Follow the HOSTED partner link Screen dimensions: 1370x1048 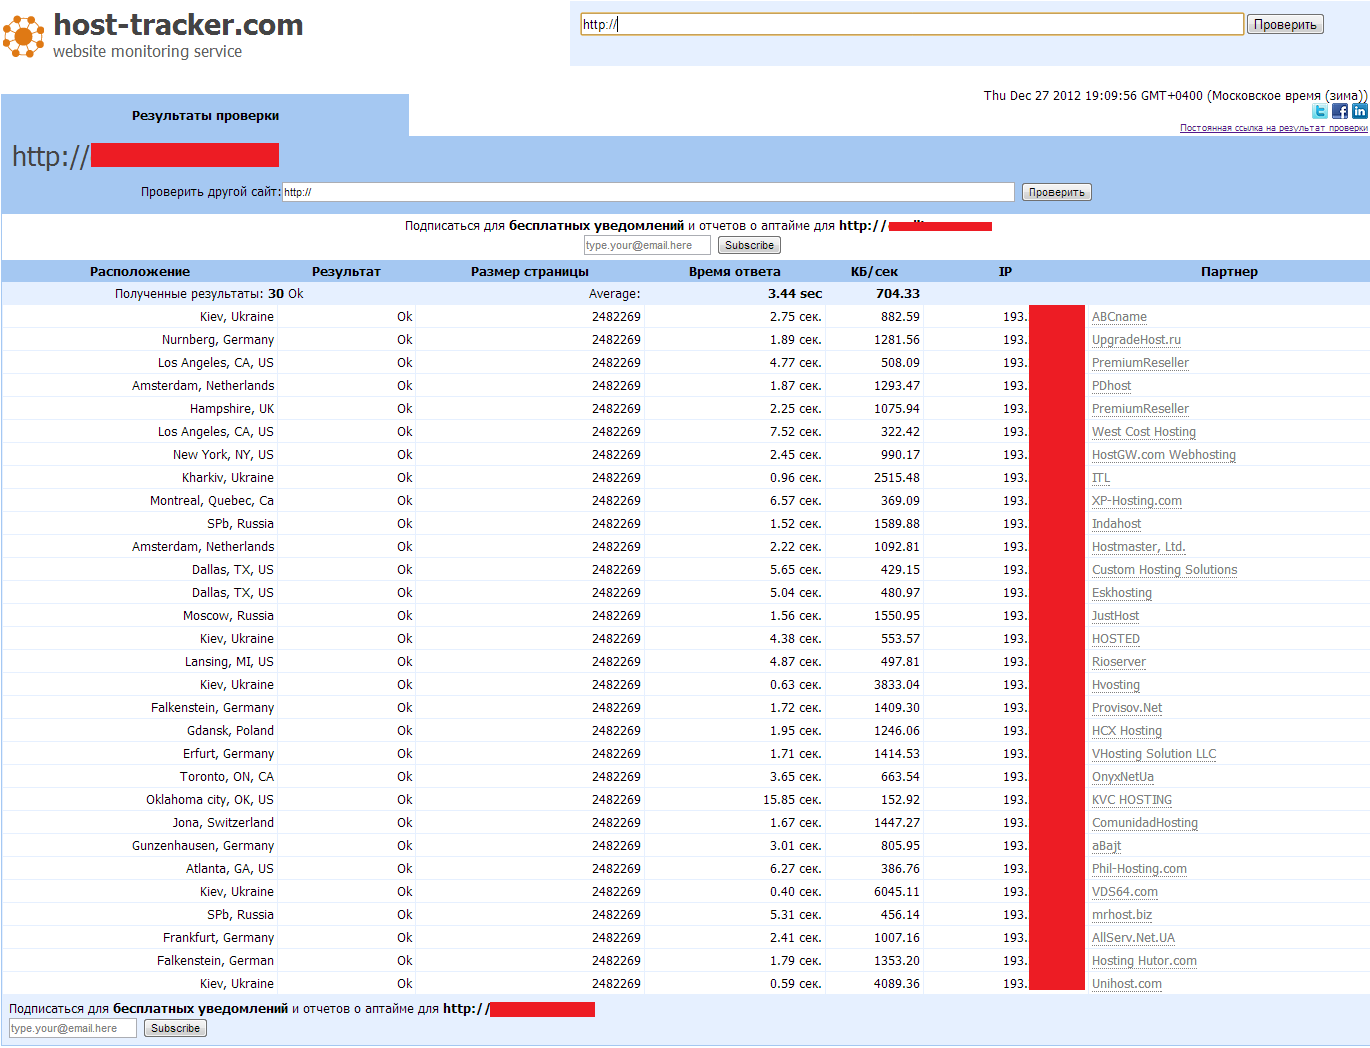1116,639
